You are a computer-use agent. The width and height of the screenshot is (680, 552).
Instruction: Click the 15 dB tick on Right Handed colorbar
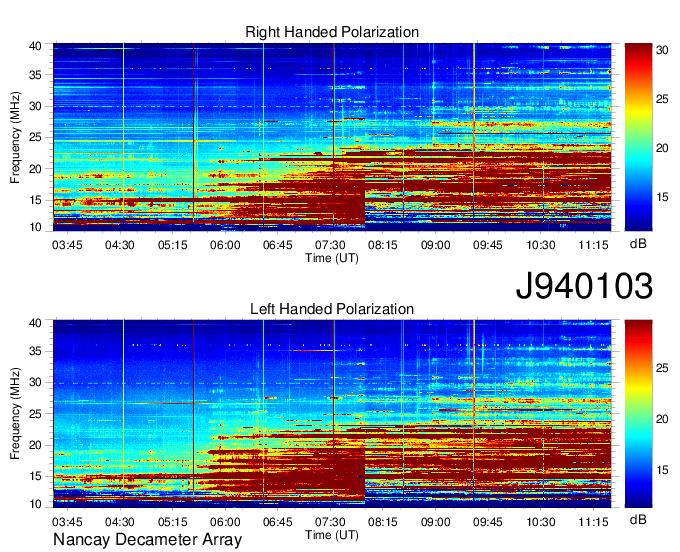click(x=662, y=197)
